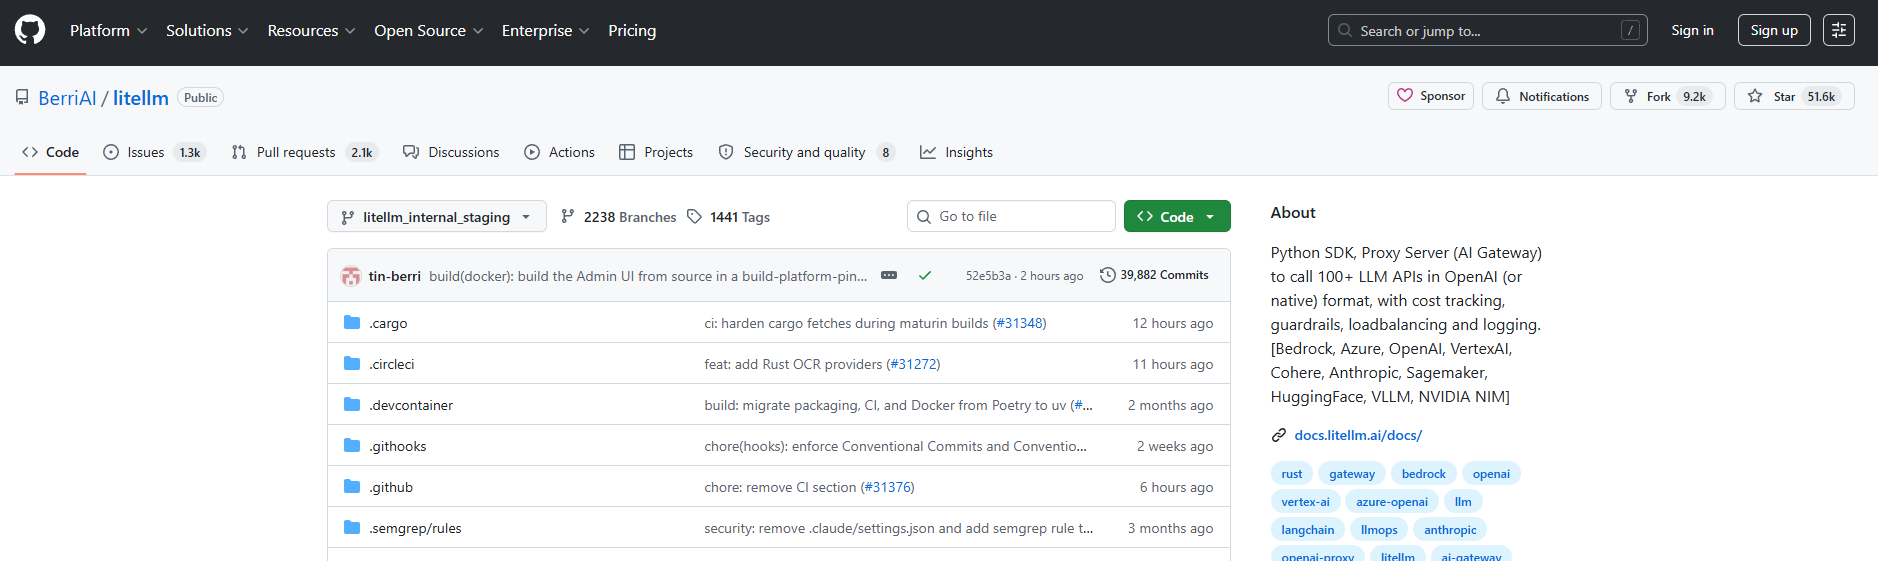Open the .githooks folder
The height and width of the screenshot is (561, 1878).
click(x=397, y=446)
